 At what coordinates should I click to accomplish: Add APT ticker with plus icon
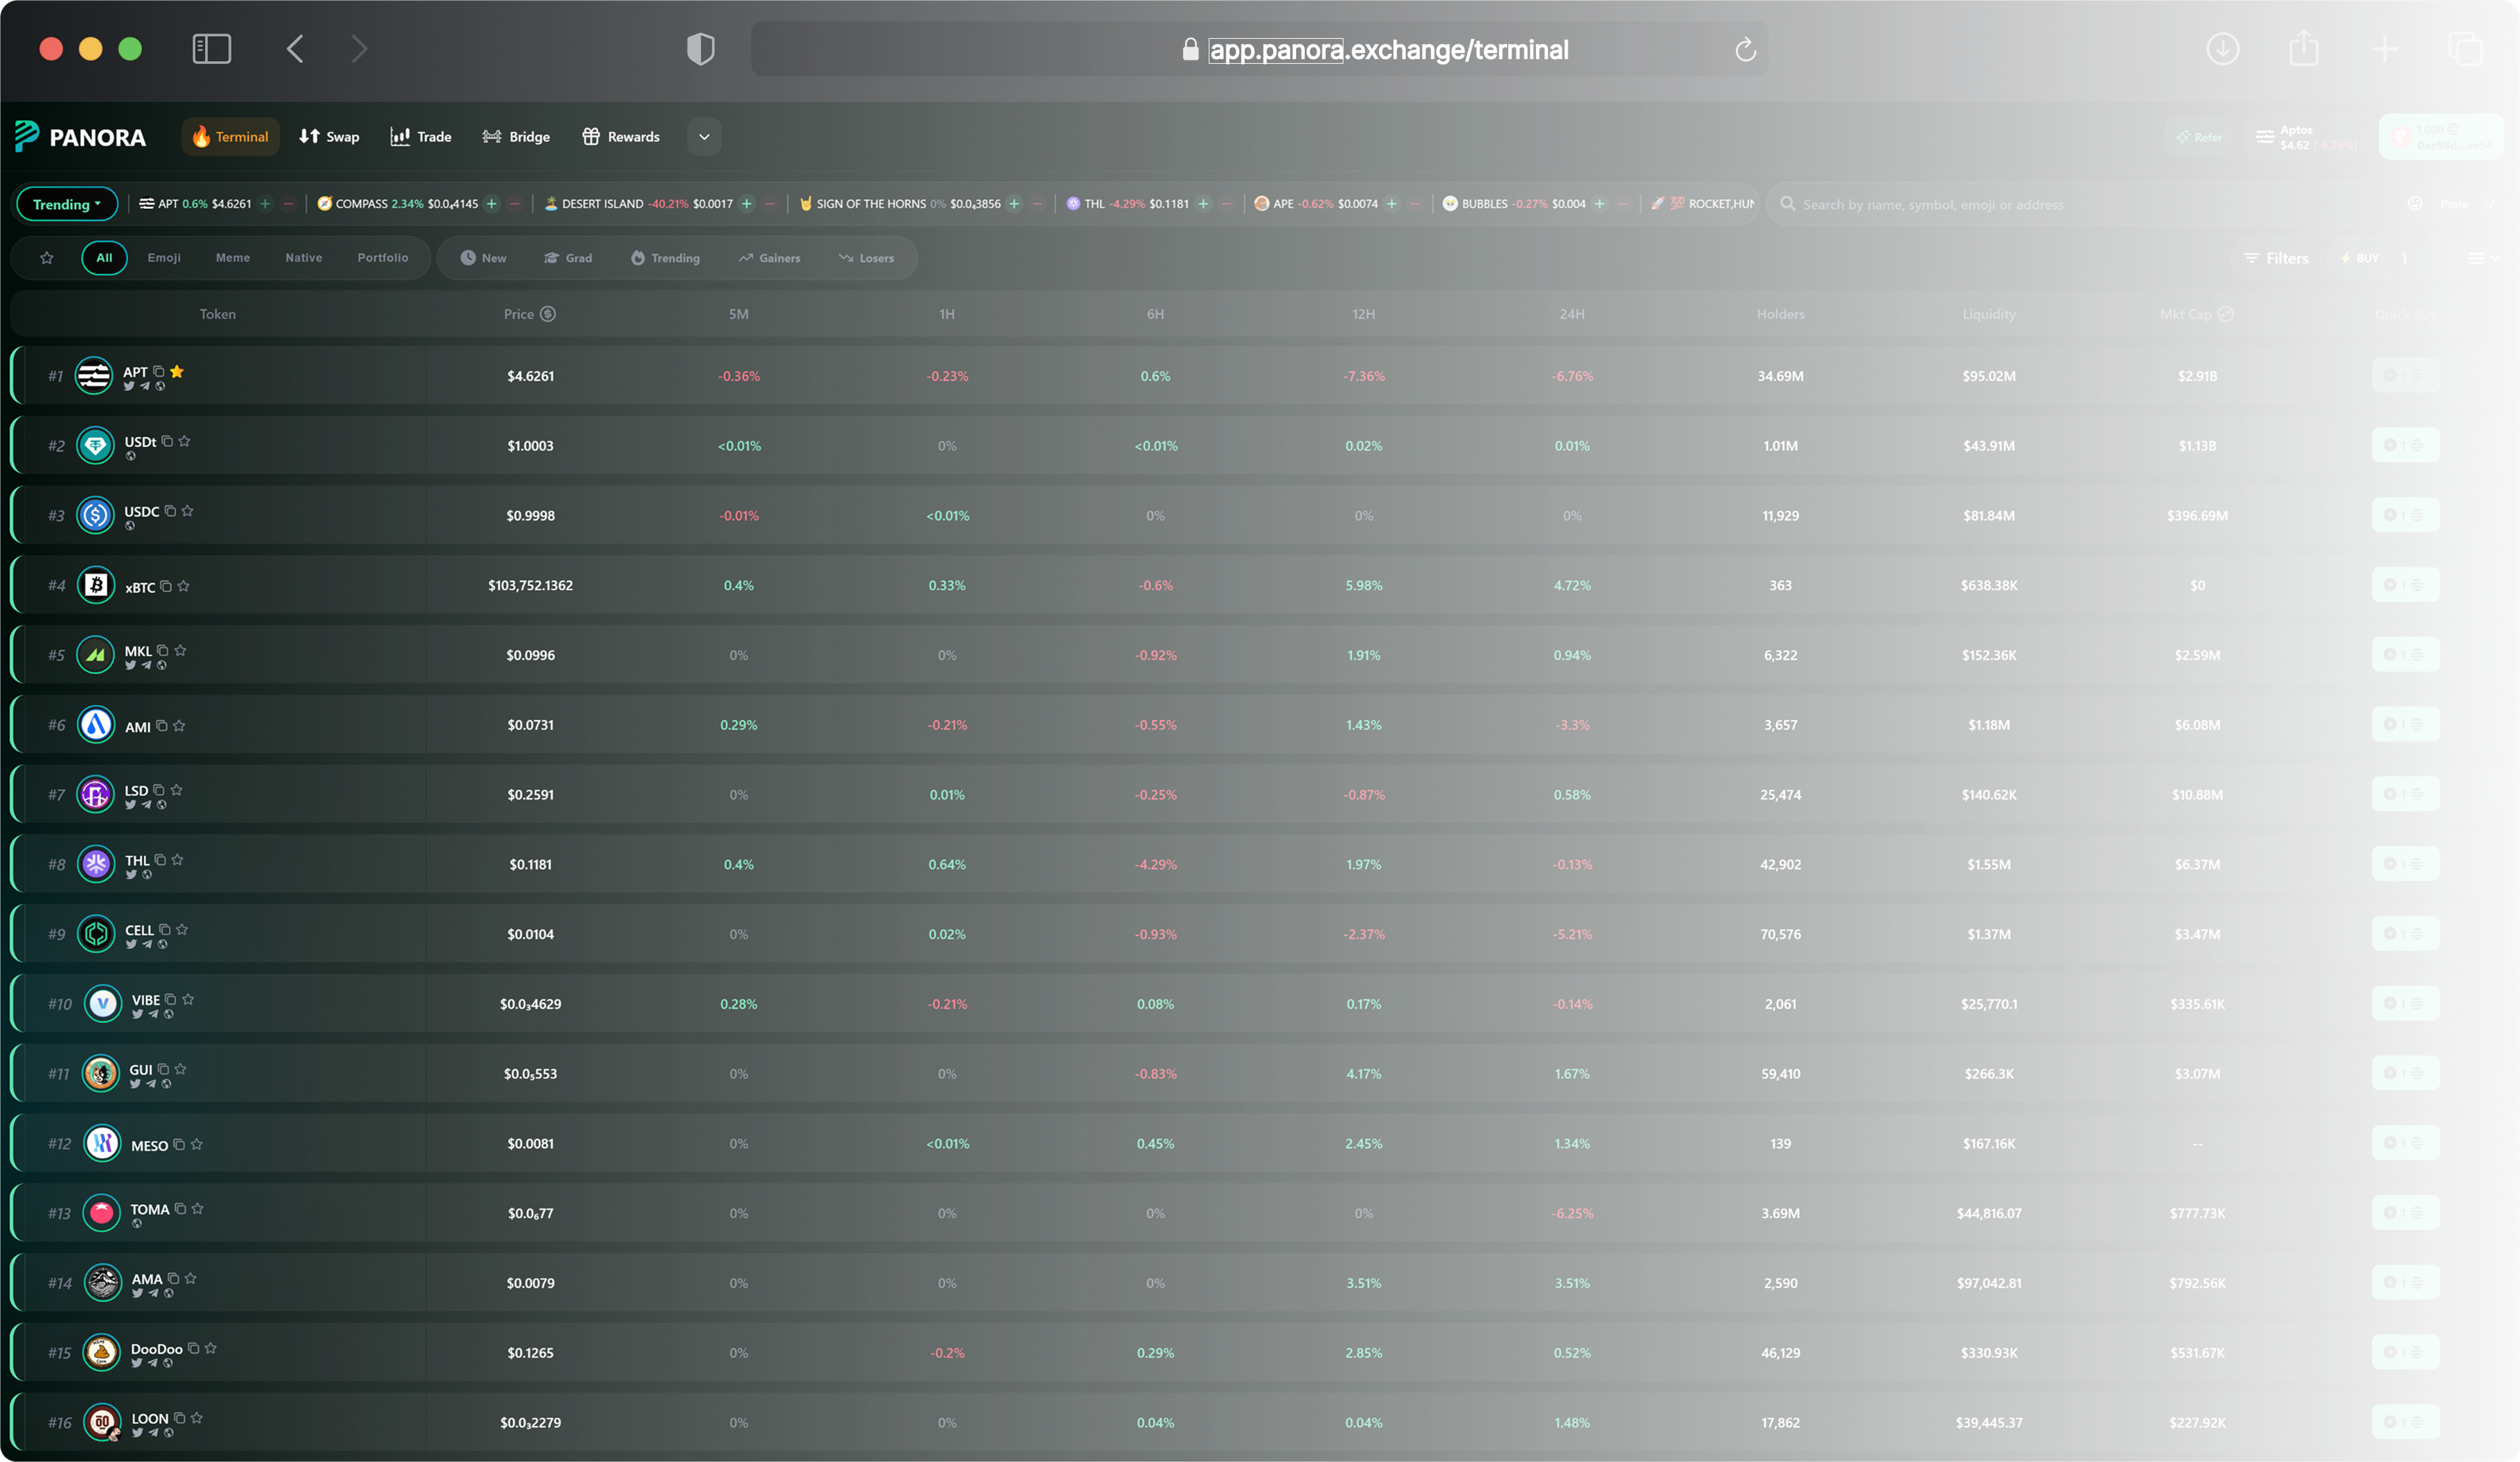coord(265,204)
